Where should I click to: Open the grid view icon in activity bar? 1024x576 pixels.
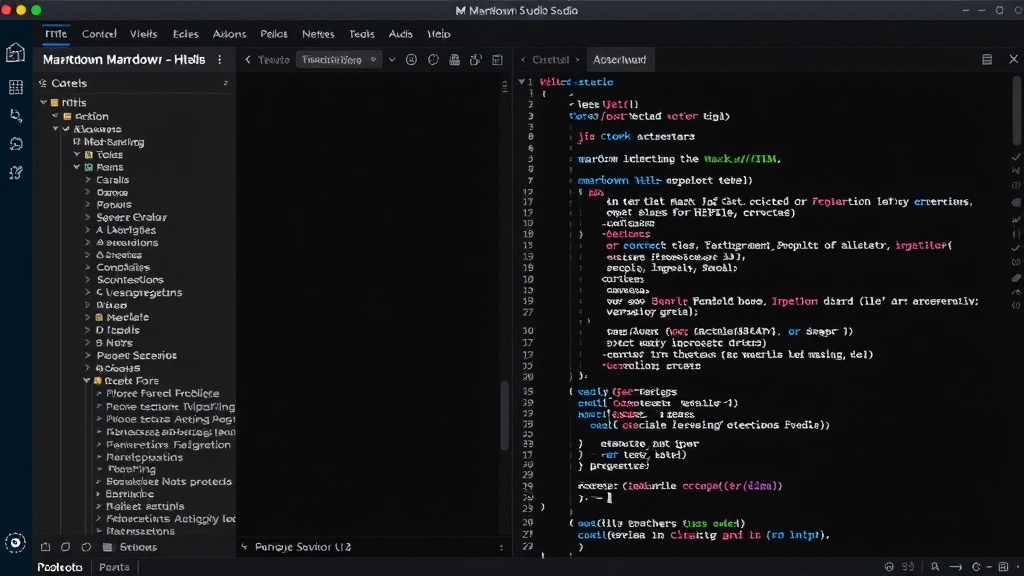(x=16, y=87)
